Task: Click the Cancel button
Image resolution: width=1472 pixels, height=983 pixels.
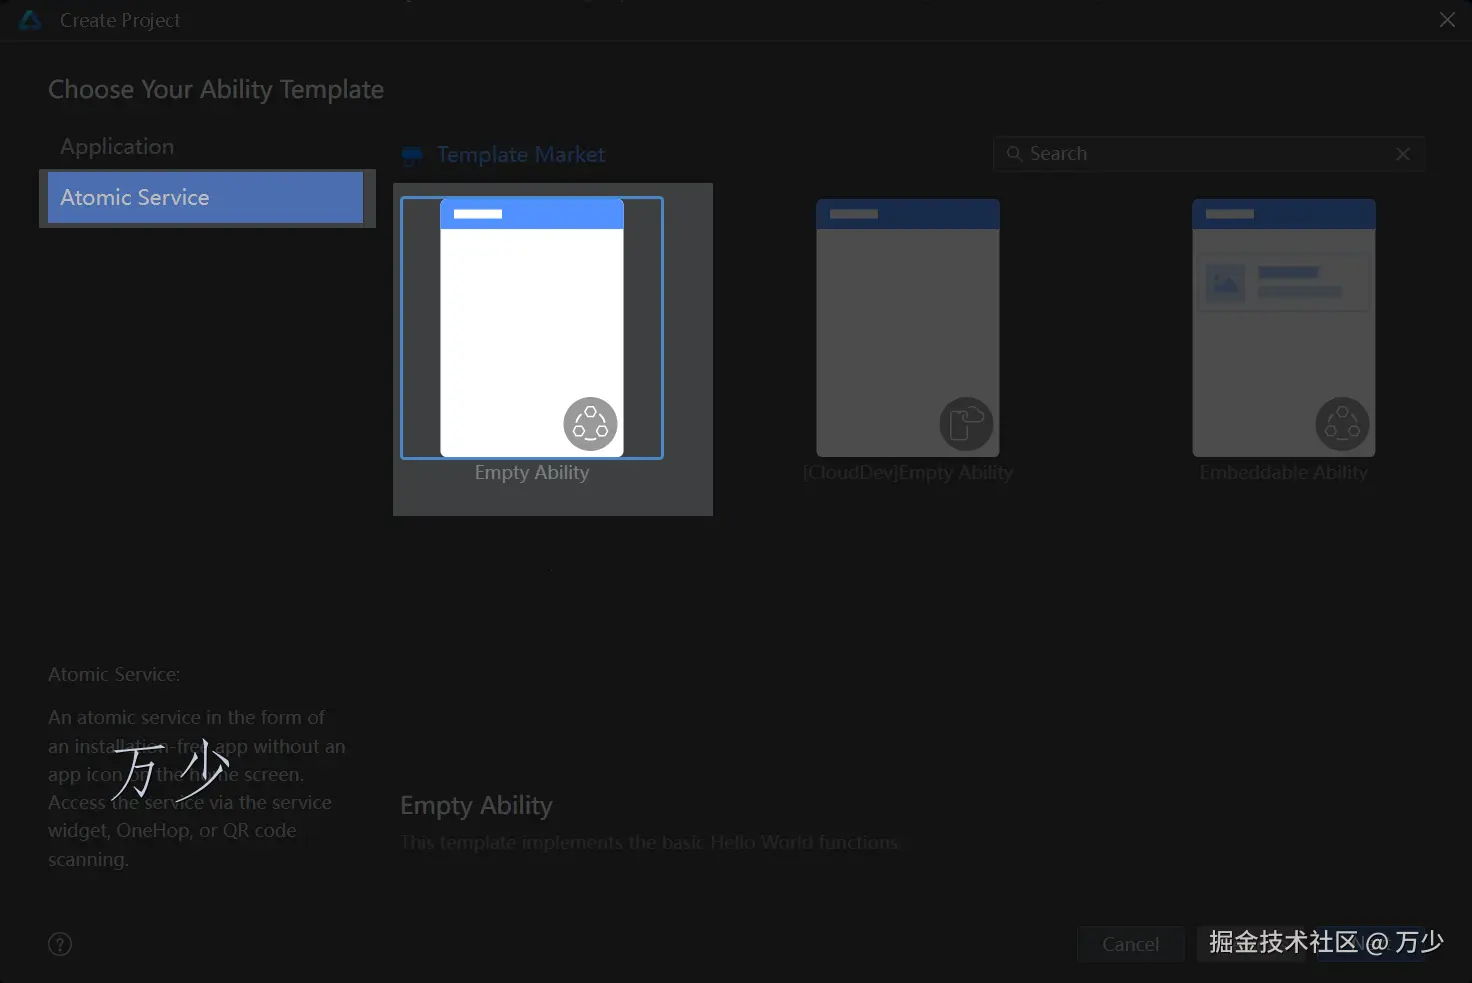Action: (1130, 944)
